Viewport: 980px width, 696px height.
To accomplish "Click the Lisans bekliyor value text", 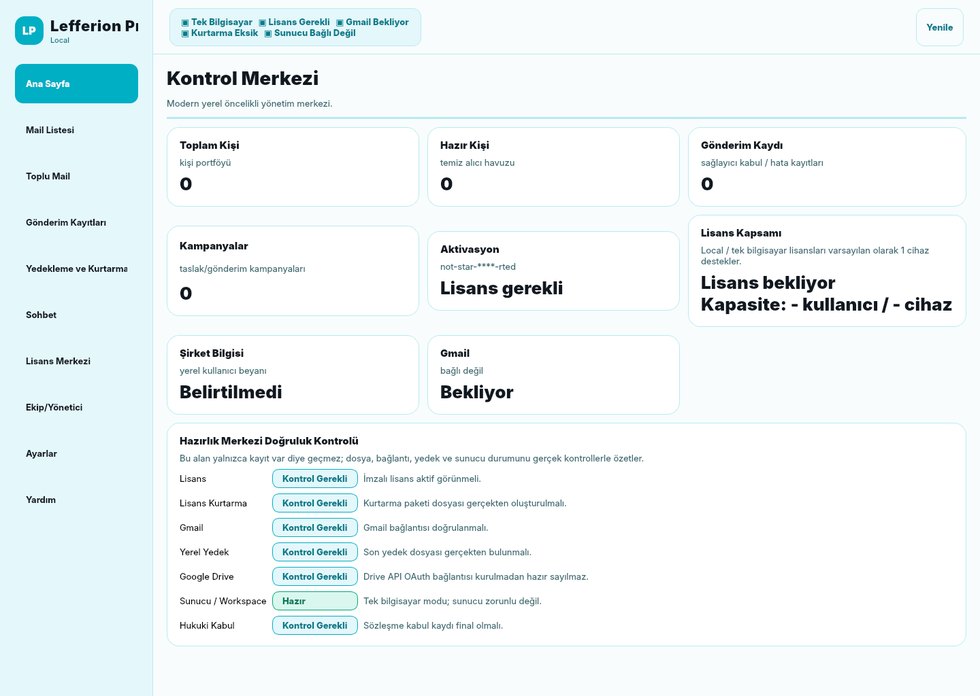I will point(768,282).
